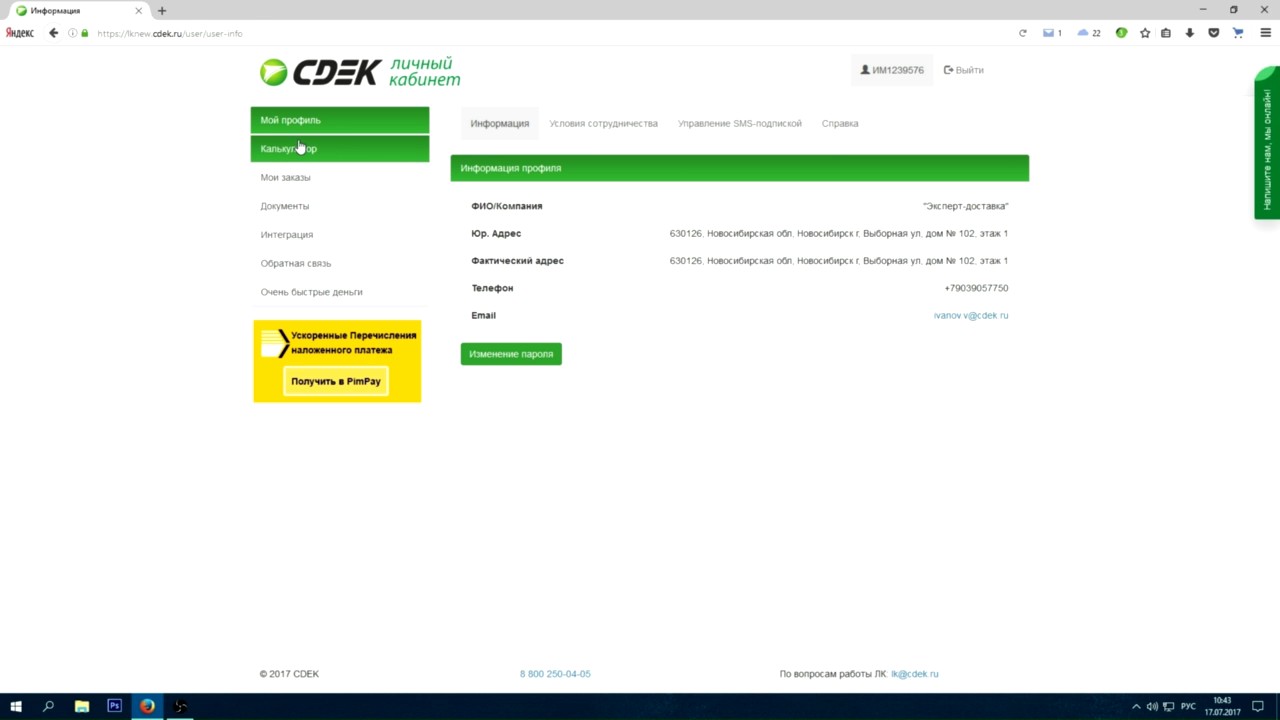Show hidden system tray icons
Viewport: 1280px width, 720px height.
pyautogui.click(x=1136, y=706)
